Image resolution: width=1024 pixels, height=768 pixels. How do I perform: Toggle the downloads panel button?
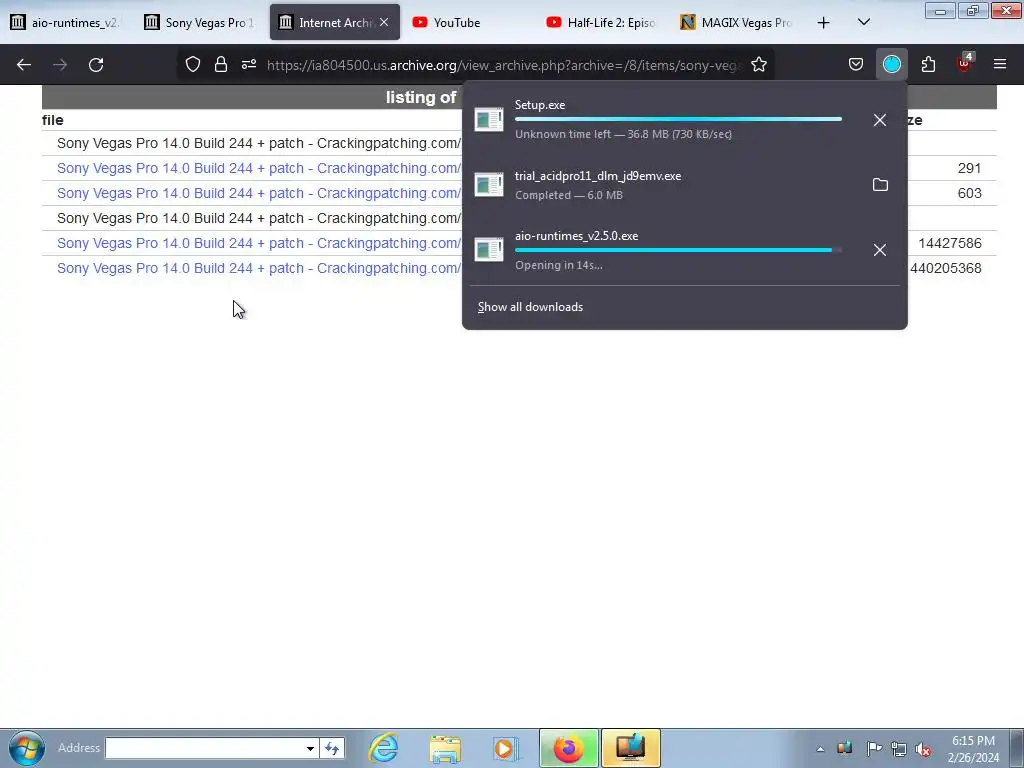point(891,65)
